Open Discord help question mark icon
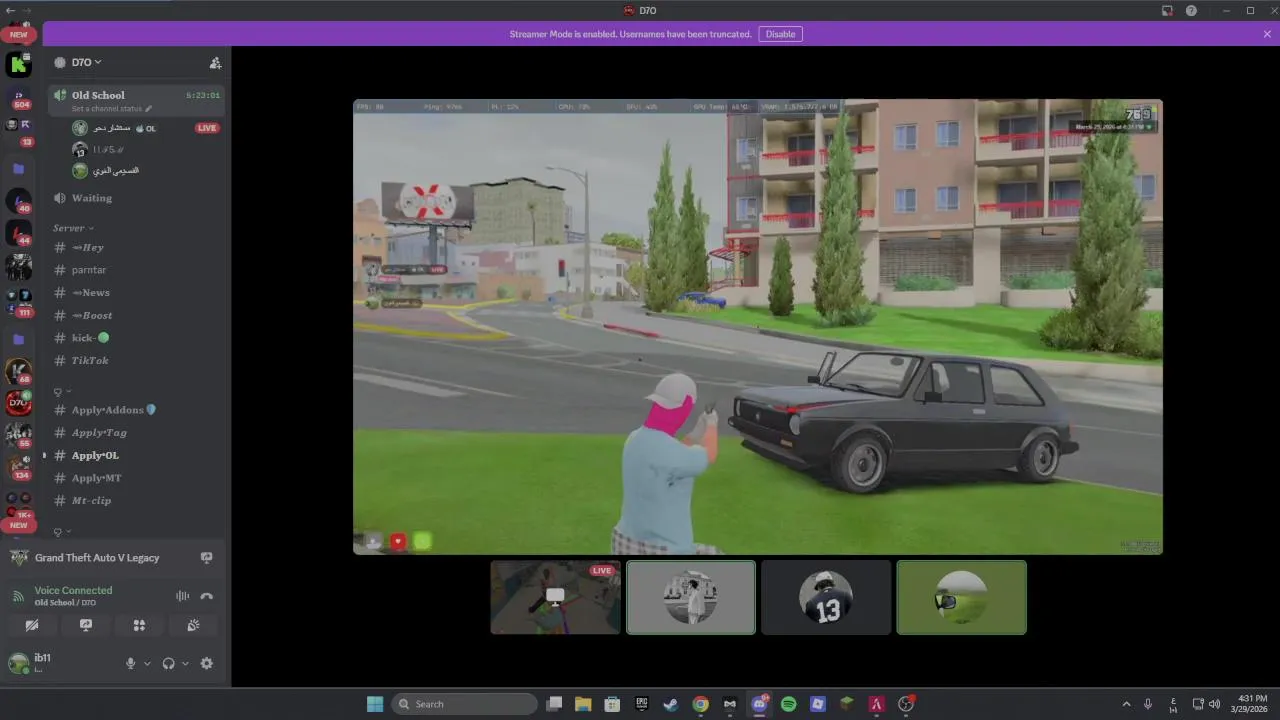 pos(1191,10)
